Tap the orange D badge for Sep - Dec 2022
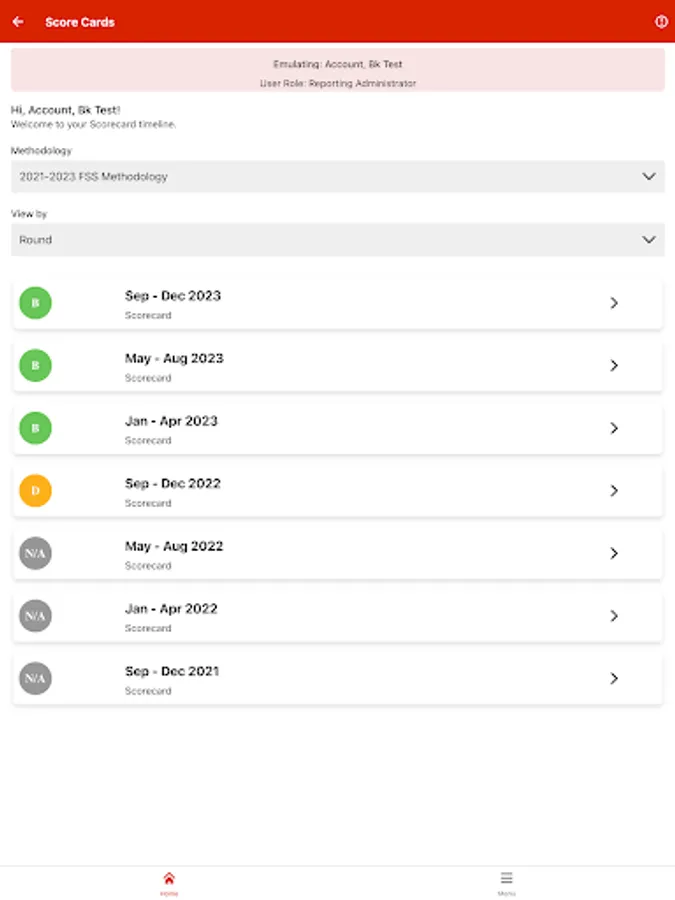 click(35, 491)
